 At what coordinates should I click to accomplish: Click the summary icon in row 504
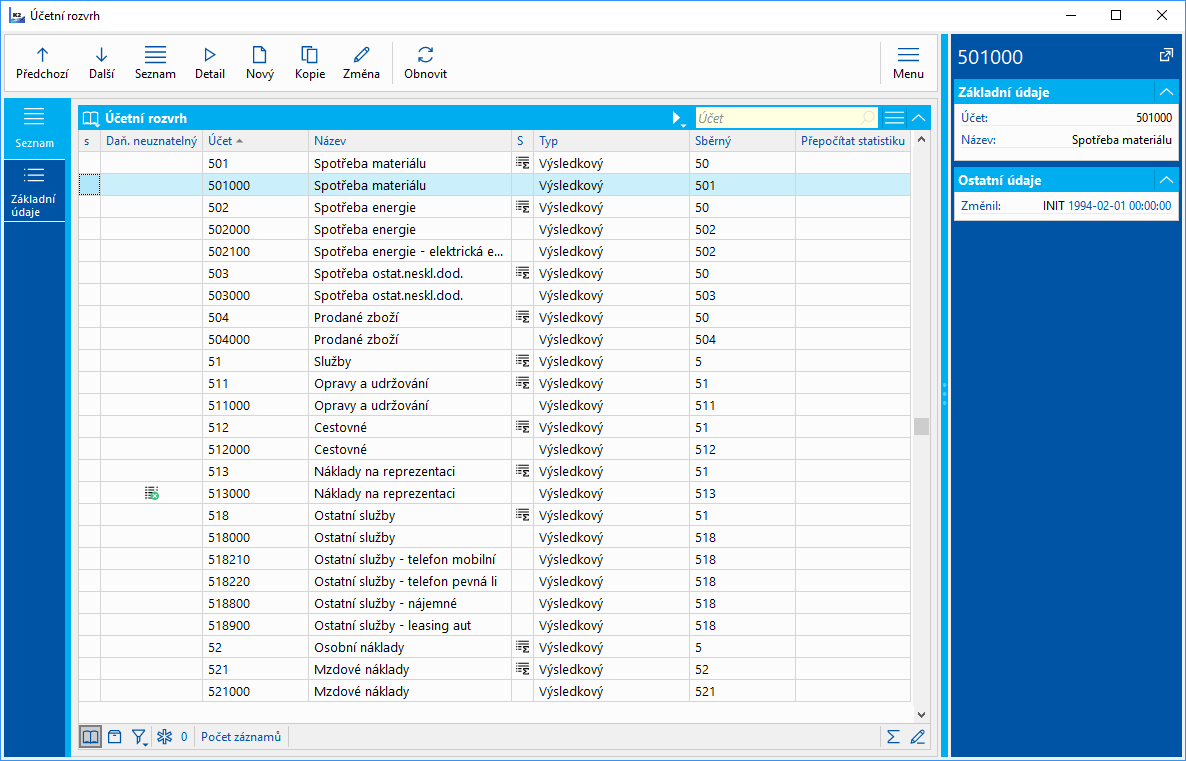point(522,316)
